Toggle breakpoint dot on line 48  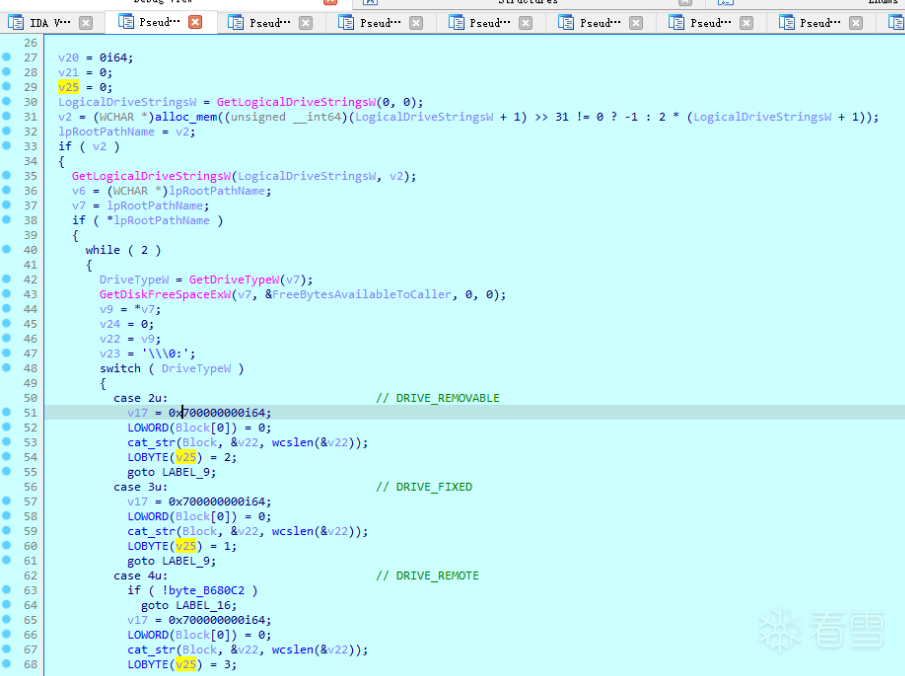[6, 367]
